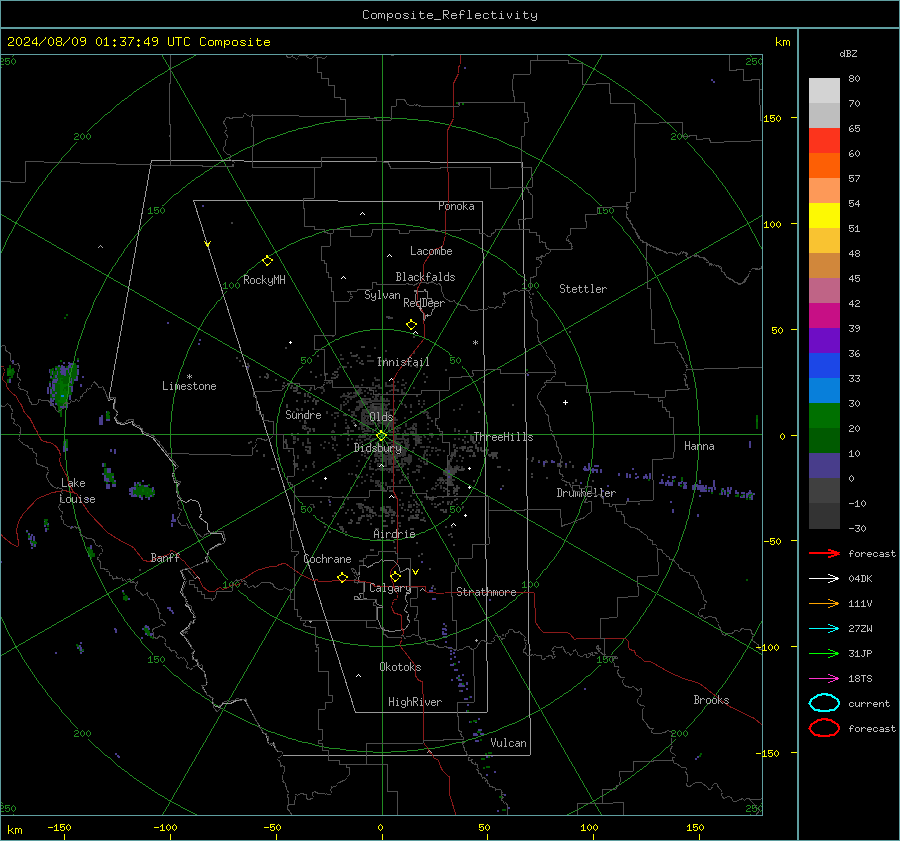Viewport: 900px width, 841px height.
Task: Select the Vulcan label
Action: [x=509, y=743]
